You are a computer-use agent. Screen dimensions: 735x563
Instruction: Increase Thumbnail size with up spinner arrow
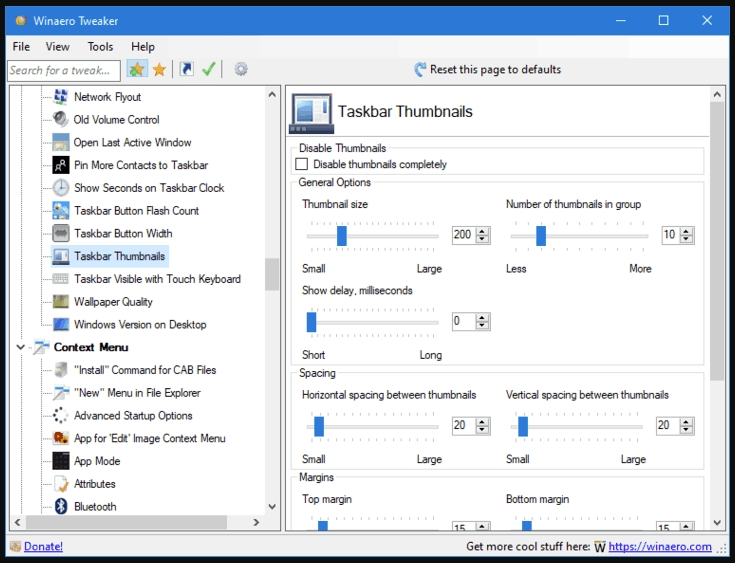point(483,231)
